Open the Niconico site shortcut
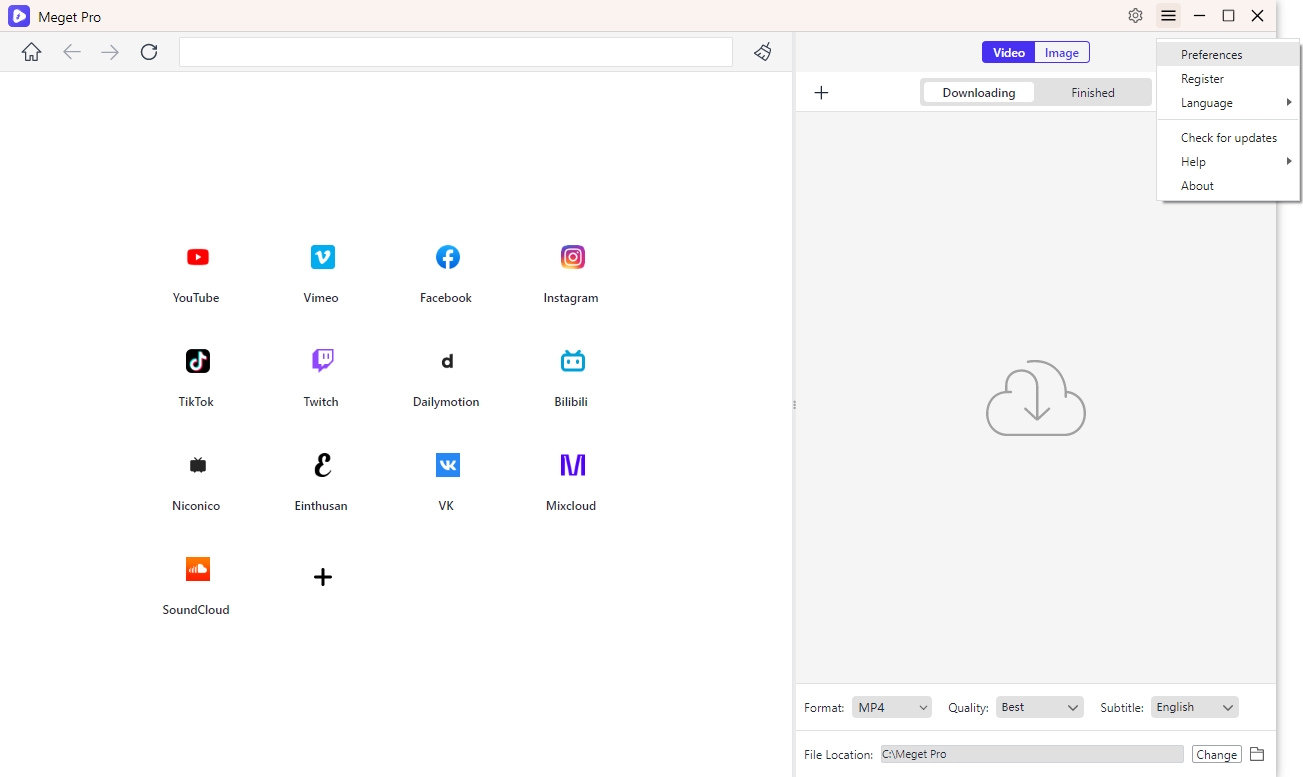The height and width of the screenshot is (777, 1303). click(x=197, y=465)
